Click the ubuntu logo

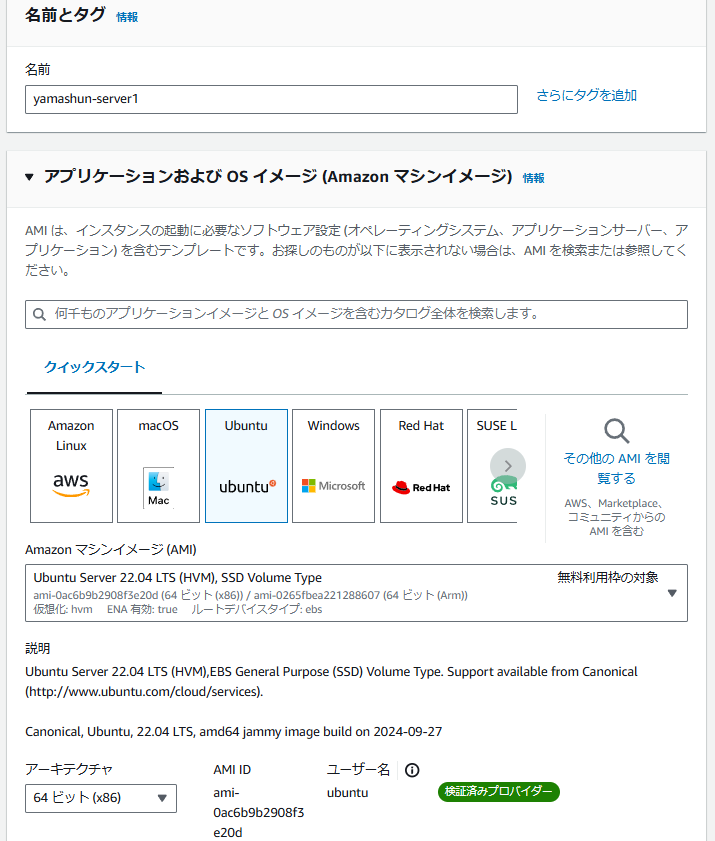tap(247, 486)
